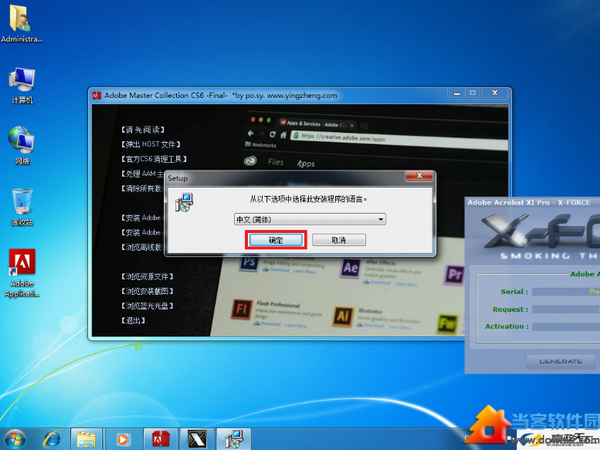Click the 取消 button in Setup dialog

tap(339, 240)
